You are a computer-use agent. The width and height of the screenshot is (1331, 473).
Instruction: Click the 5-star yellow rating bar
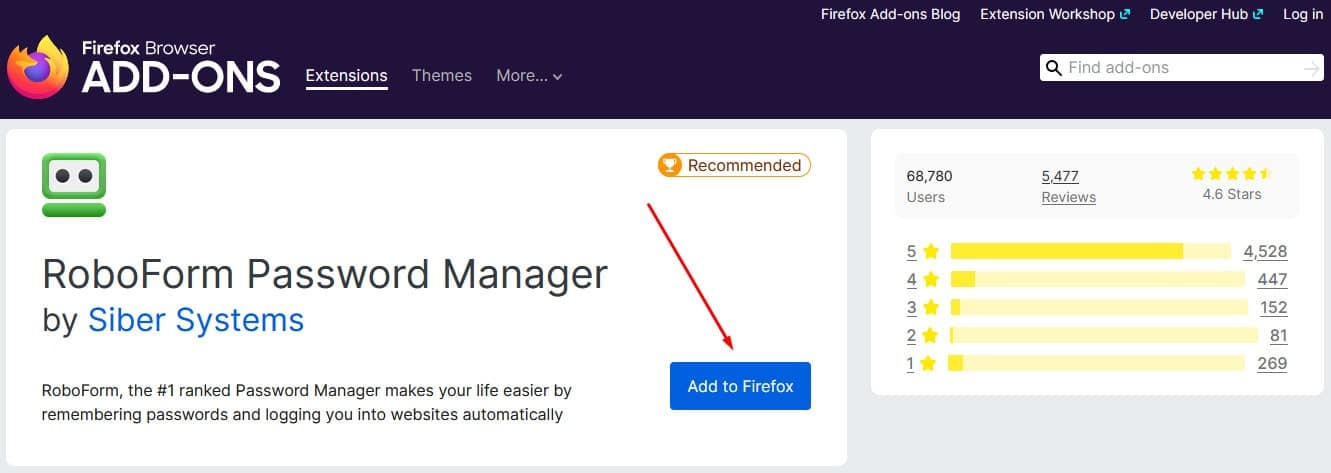tap(1090, 251)
